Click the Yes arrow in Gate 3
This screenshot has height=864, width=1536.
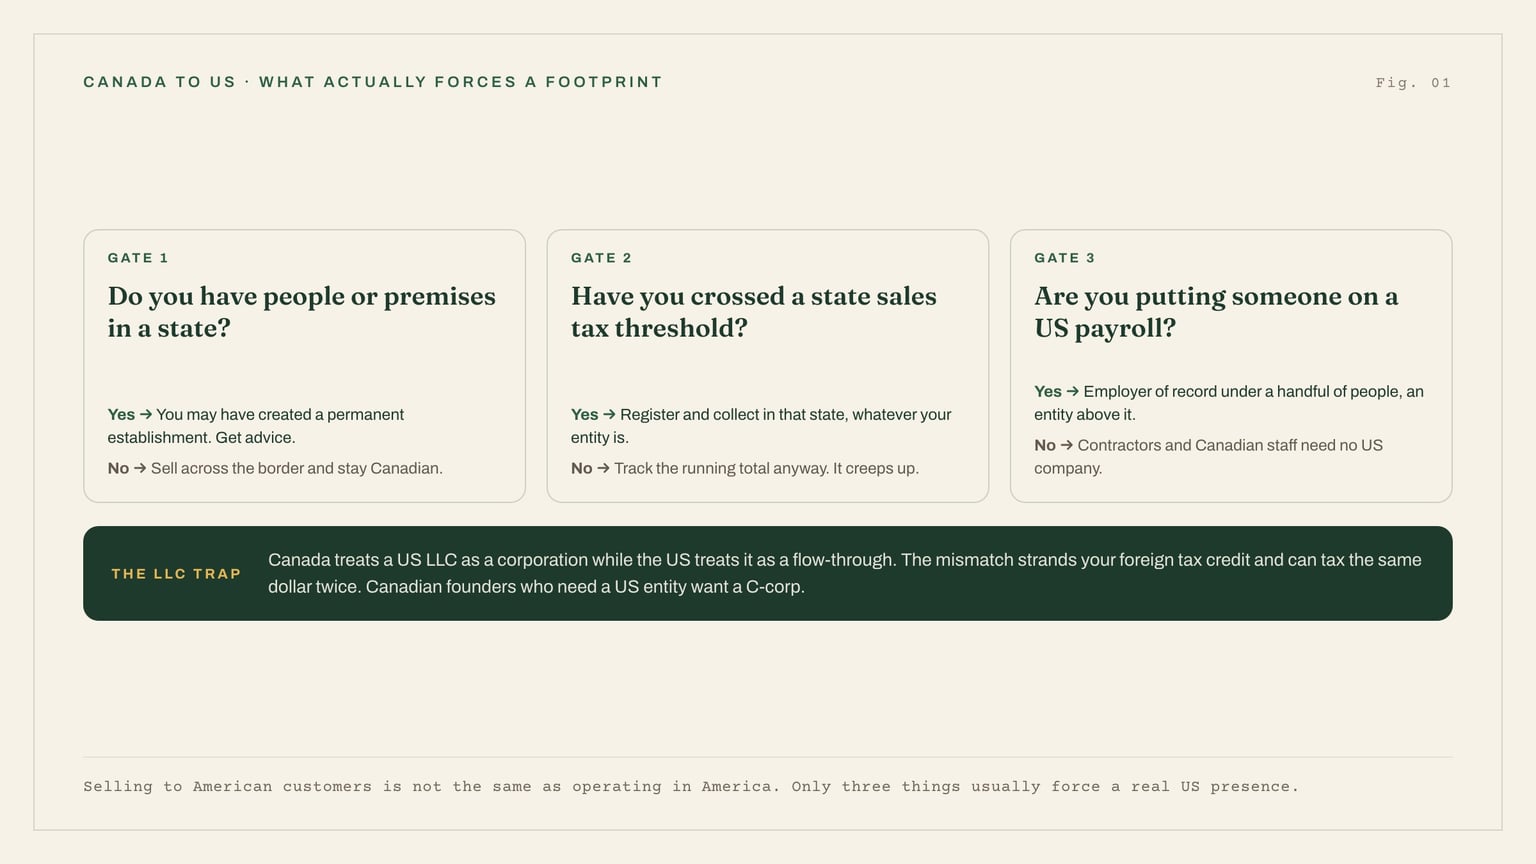pos(1072,391)
